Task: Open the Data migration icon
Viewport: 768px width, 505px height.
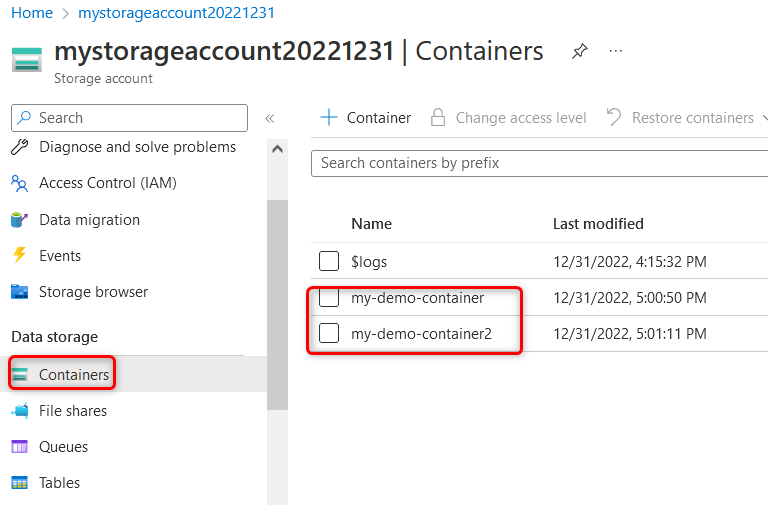Action: (19, 220)
